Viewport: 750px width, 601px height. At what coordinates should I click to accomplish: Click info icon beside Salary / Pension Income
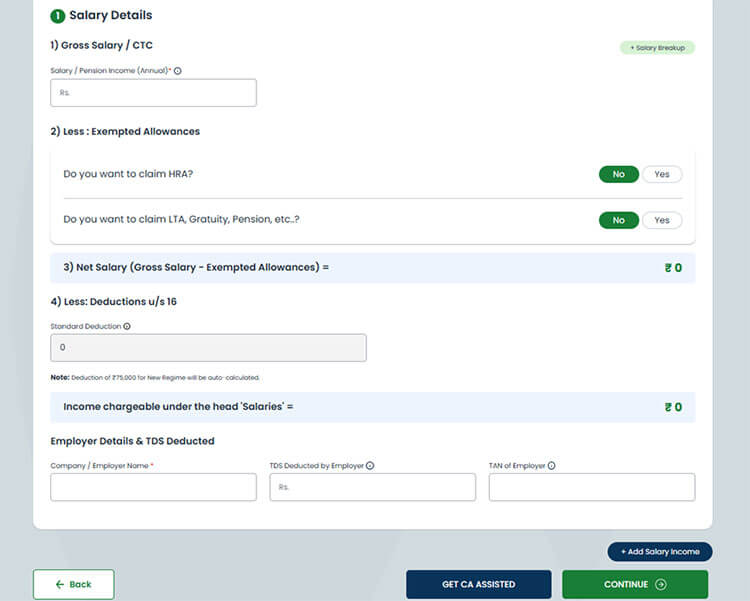177,71
